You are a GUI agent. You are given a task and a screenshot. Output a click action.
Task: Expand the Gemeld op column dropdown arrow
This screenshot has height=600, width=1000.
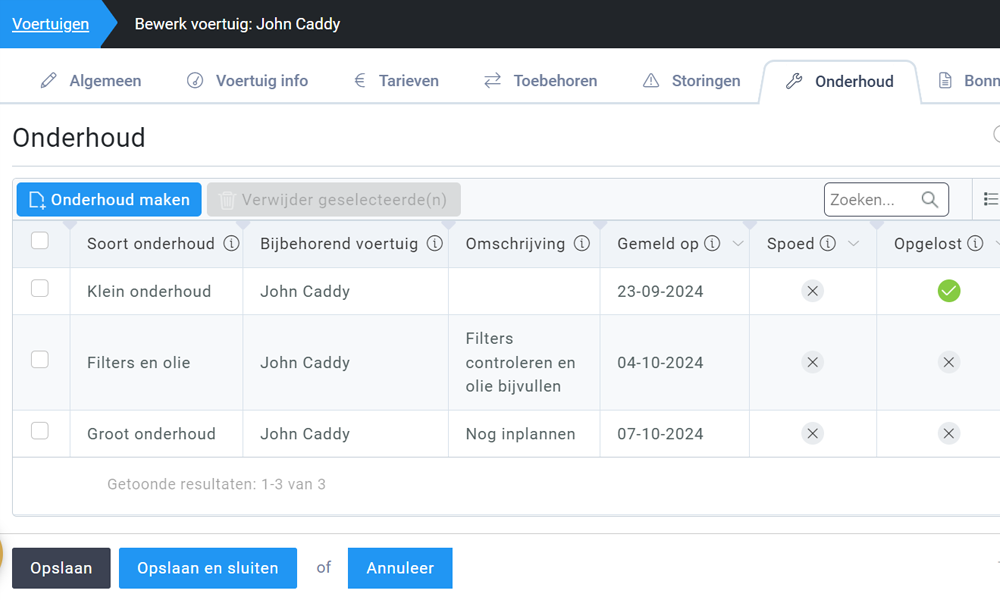coord(738,245)
